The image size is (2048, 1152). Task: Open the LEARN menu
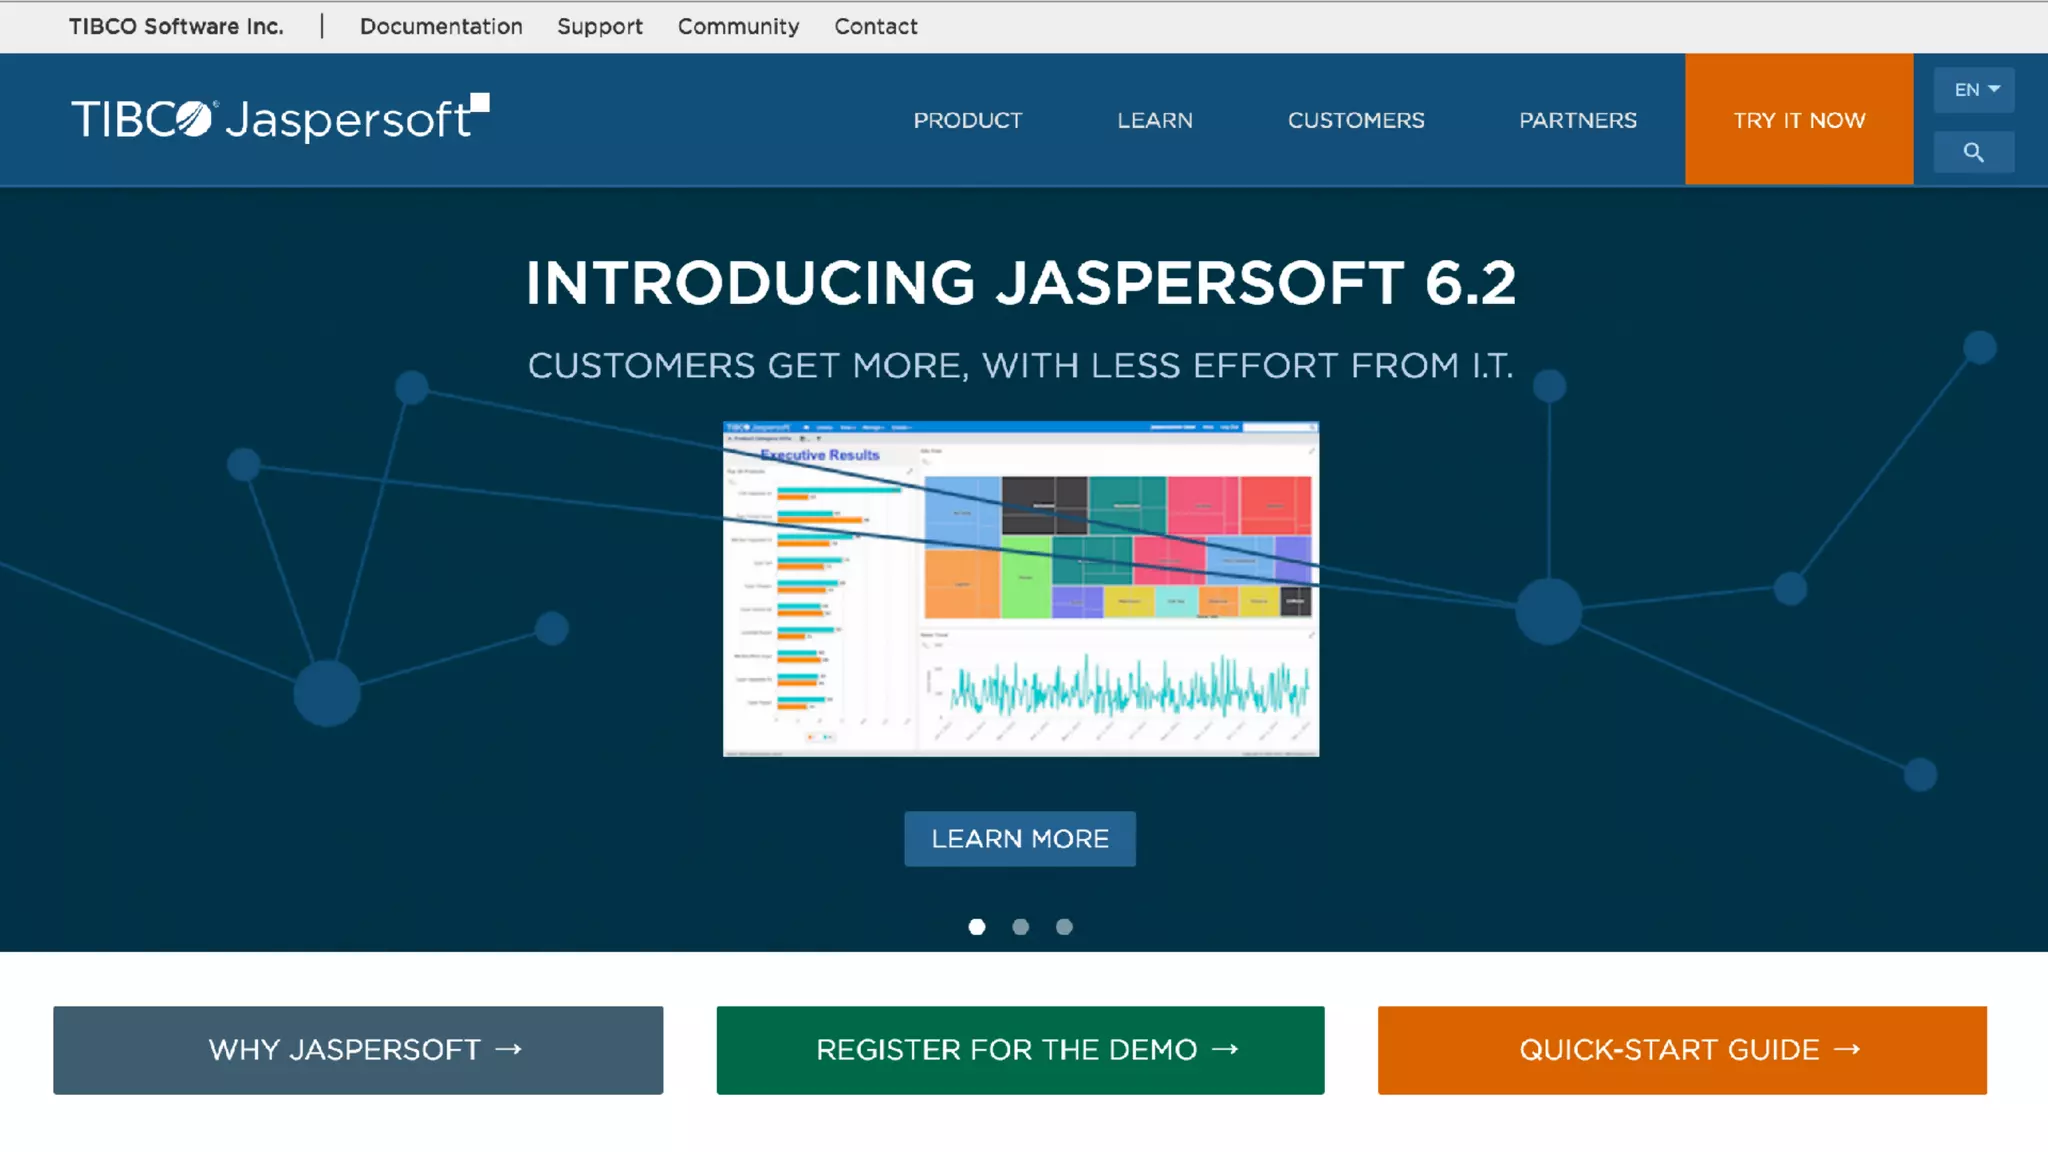click(x=1154, y=120)
